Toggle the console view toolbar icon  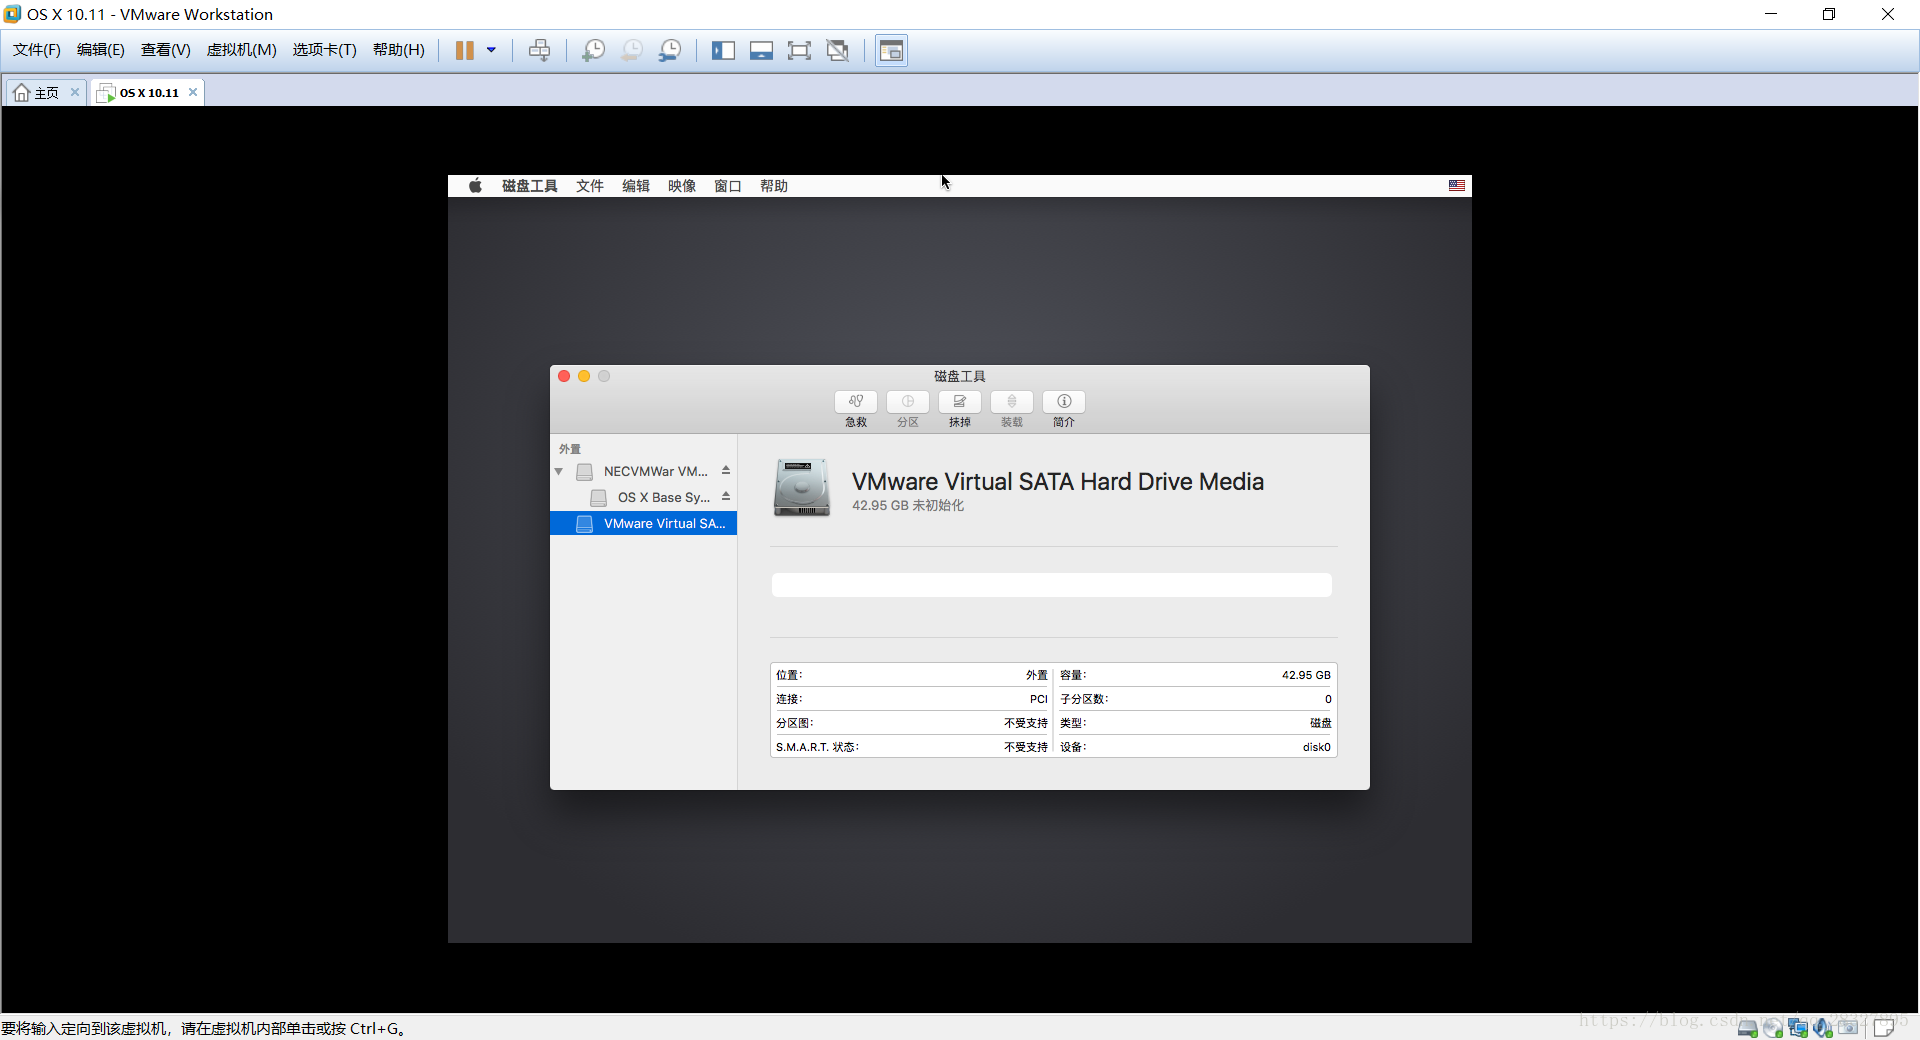click(891, 50)
